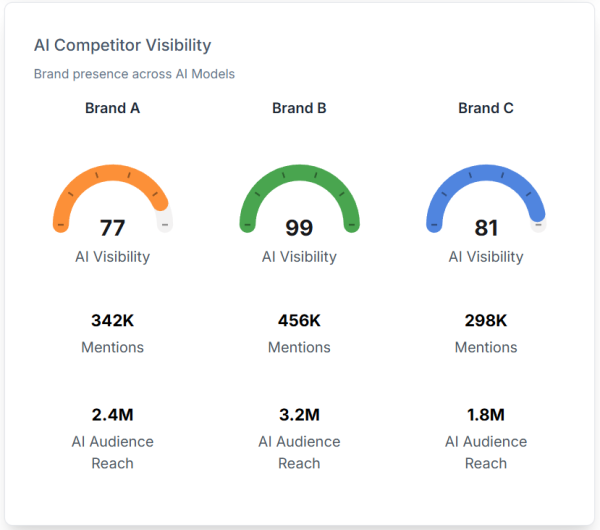Image resolution: width=600 pixels, height=530 pixels.
Task: Click the 2.4M audience reach figure
Action: pyautogui.click(x=112, y=415)
